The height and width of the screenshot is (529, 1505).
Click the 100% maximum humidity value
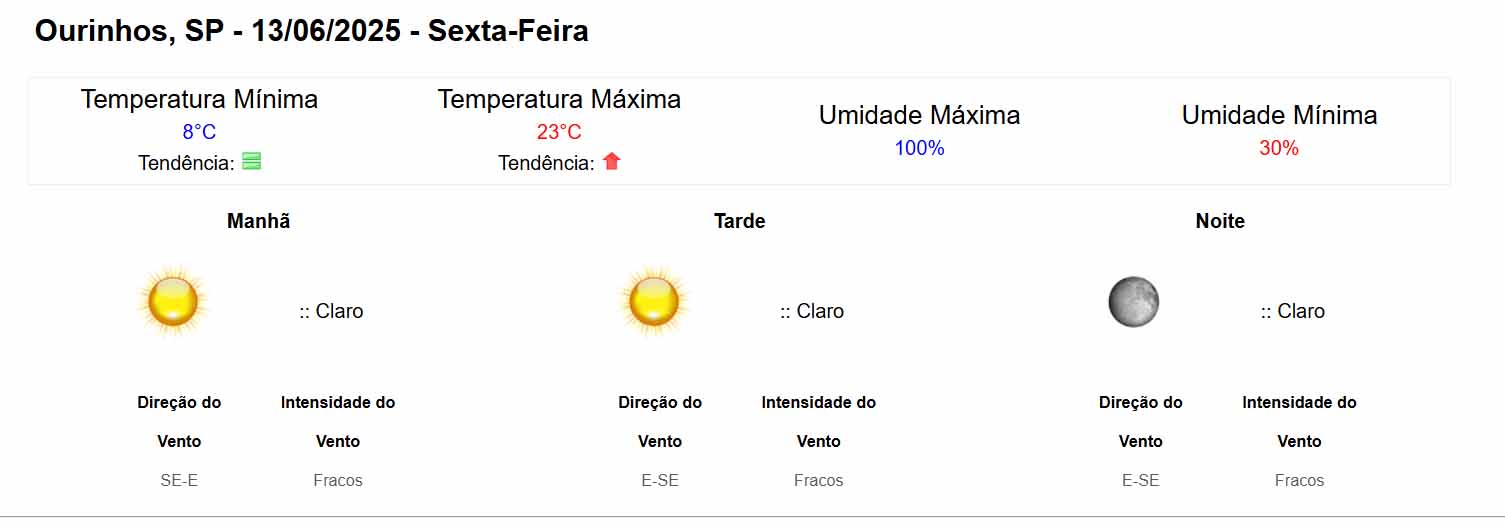919,148
